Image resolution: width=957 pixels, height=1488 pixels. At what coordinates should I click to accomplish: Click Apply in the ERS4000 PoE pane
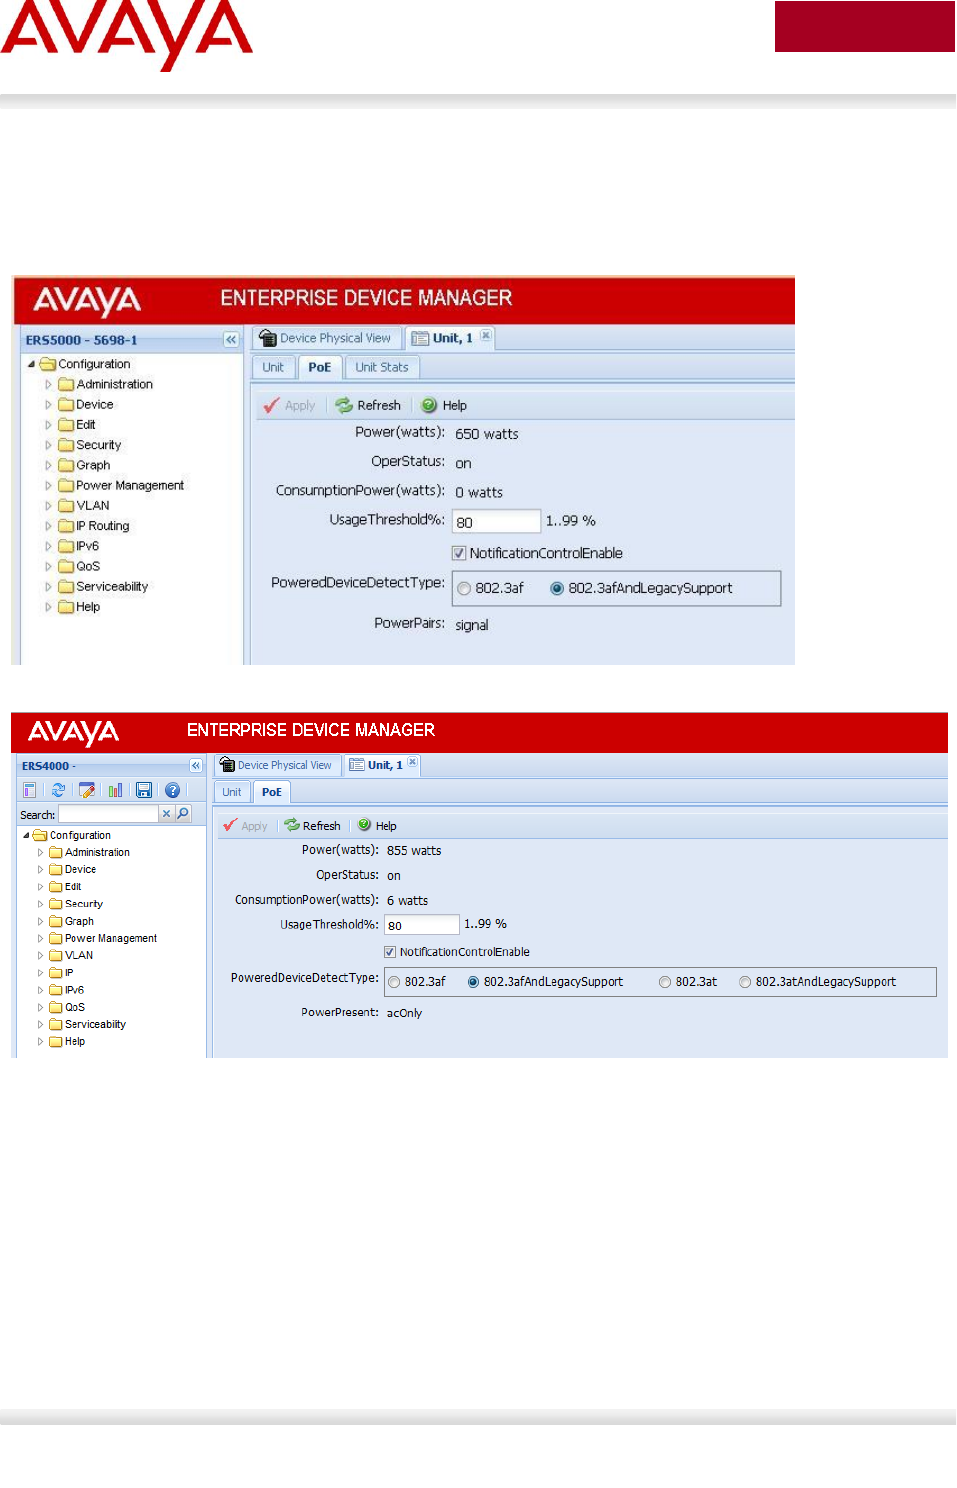(245, 826)
